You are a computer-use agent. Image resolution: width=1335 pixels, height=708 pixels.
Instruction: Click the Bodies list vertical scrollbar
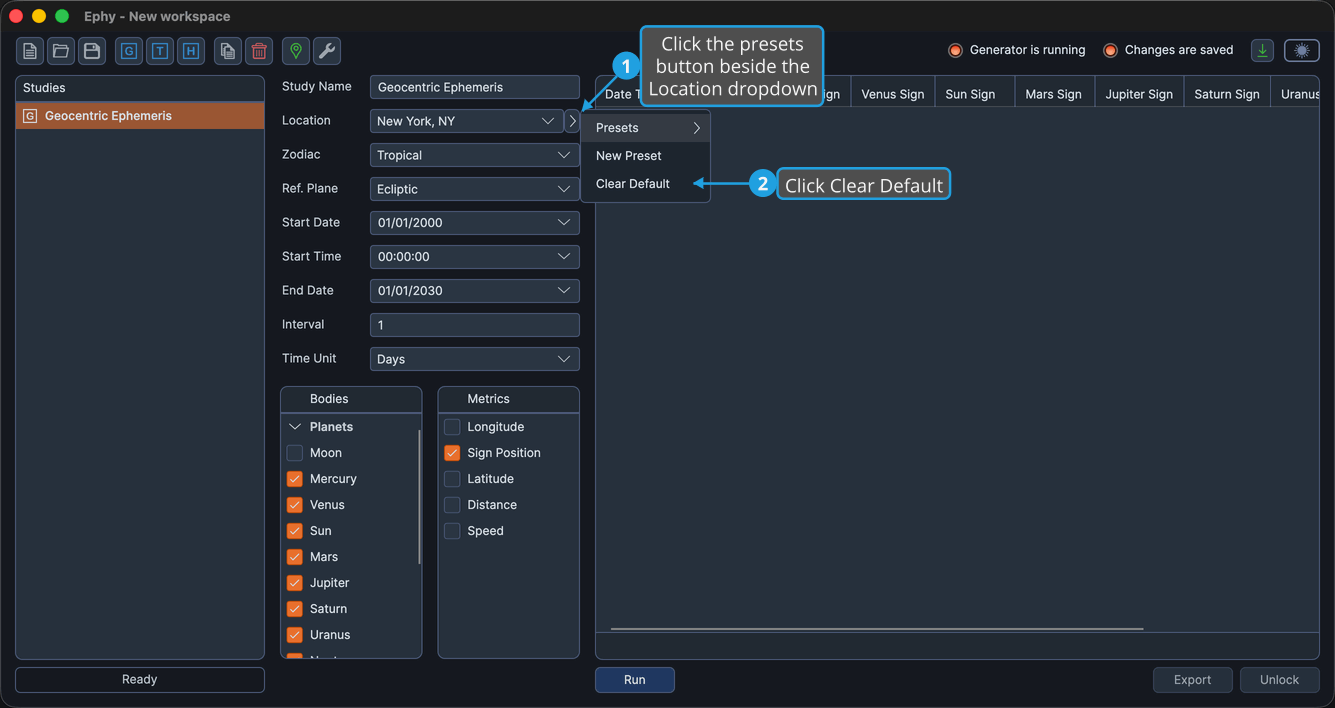419,497
